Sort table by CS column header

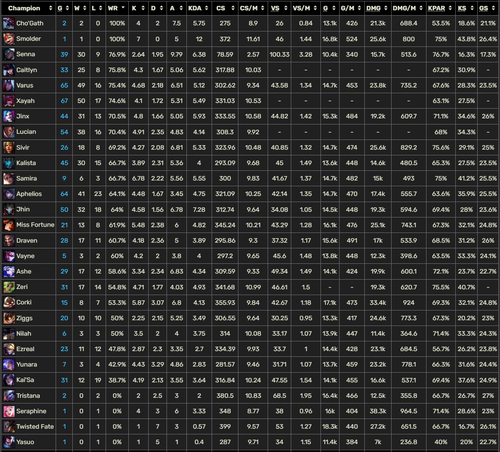click(225, 8)
